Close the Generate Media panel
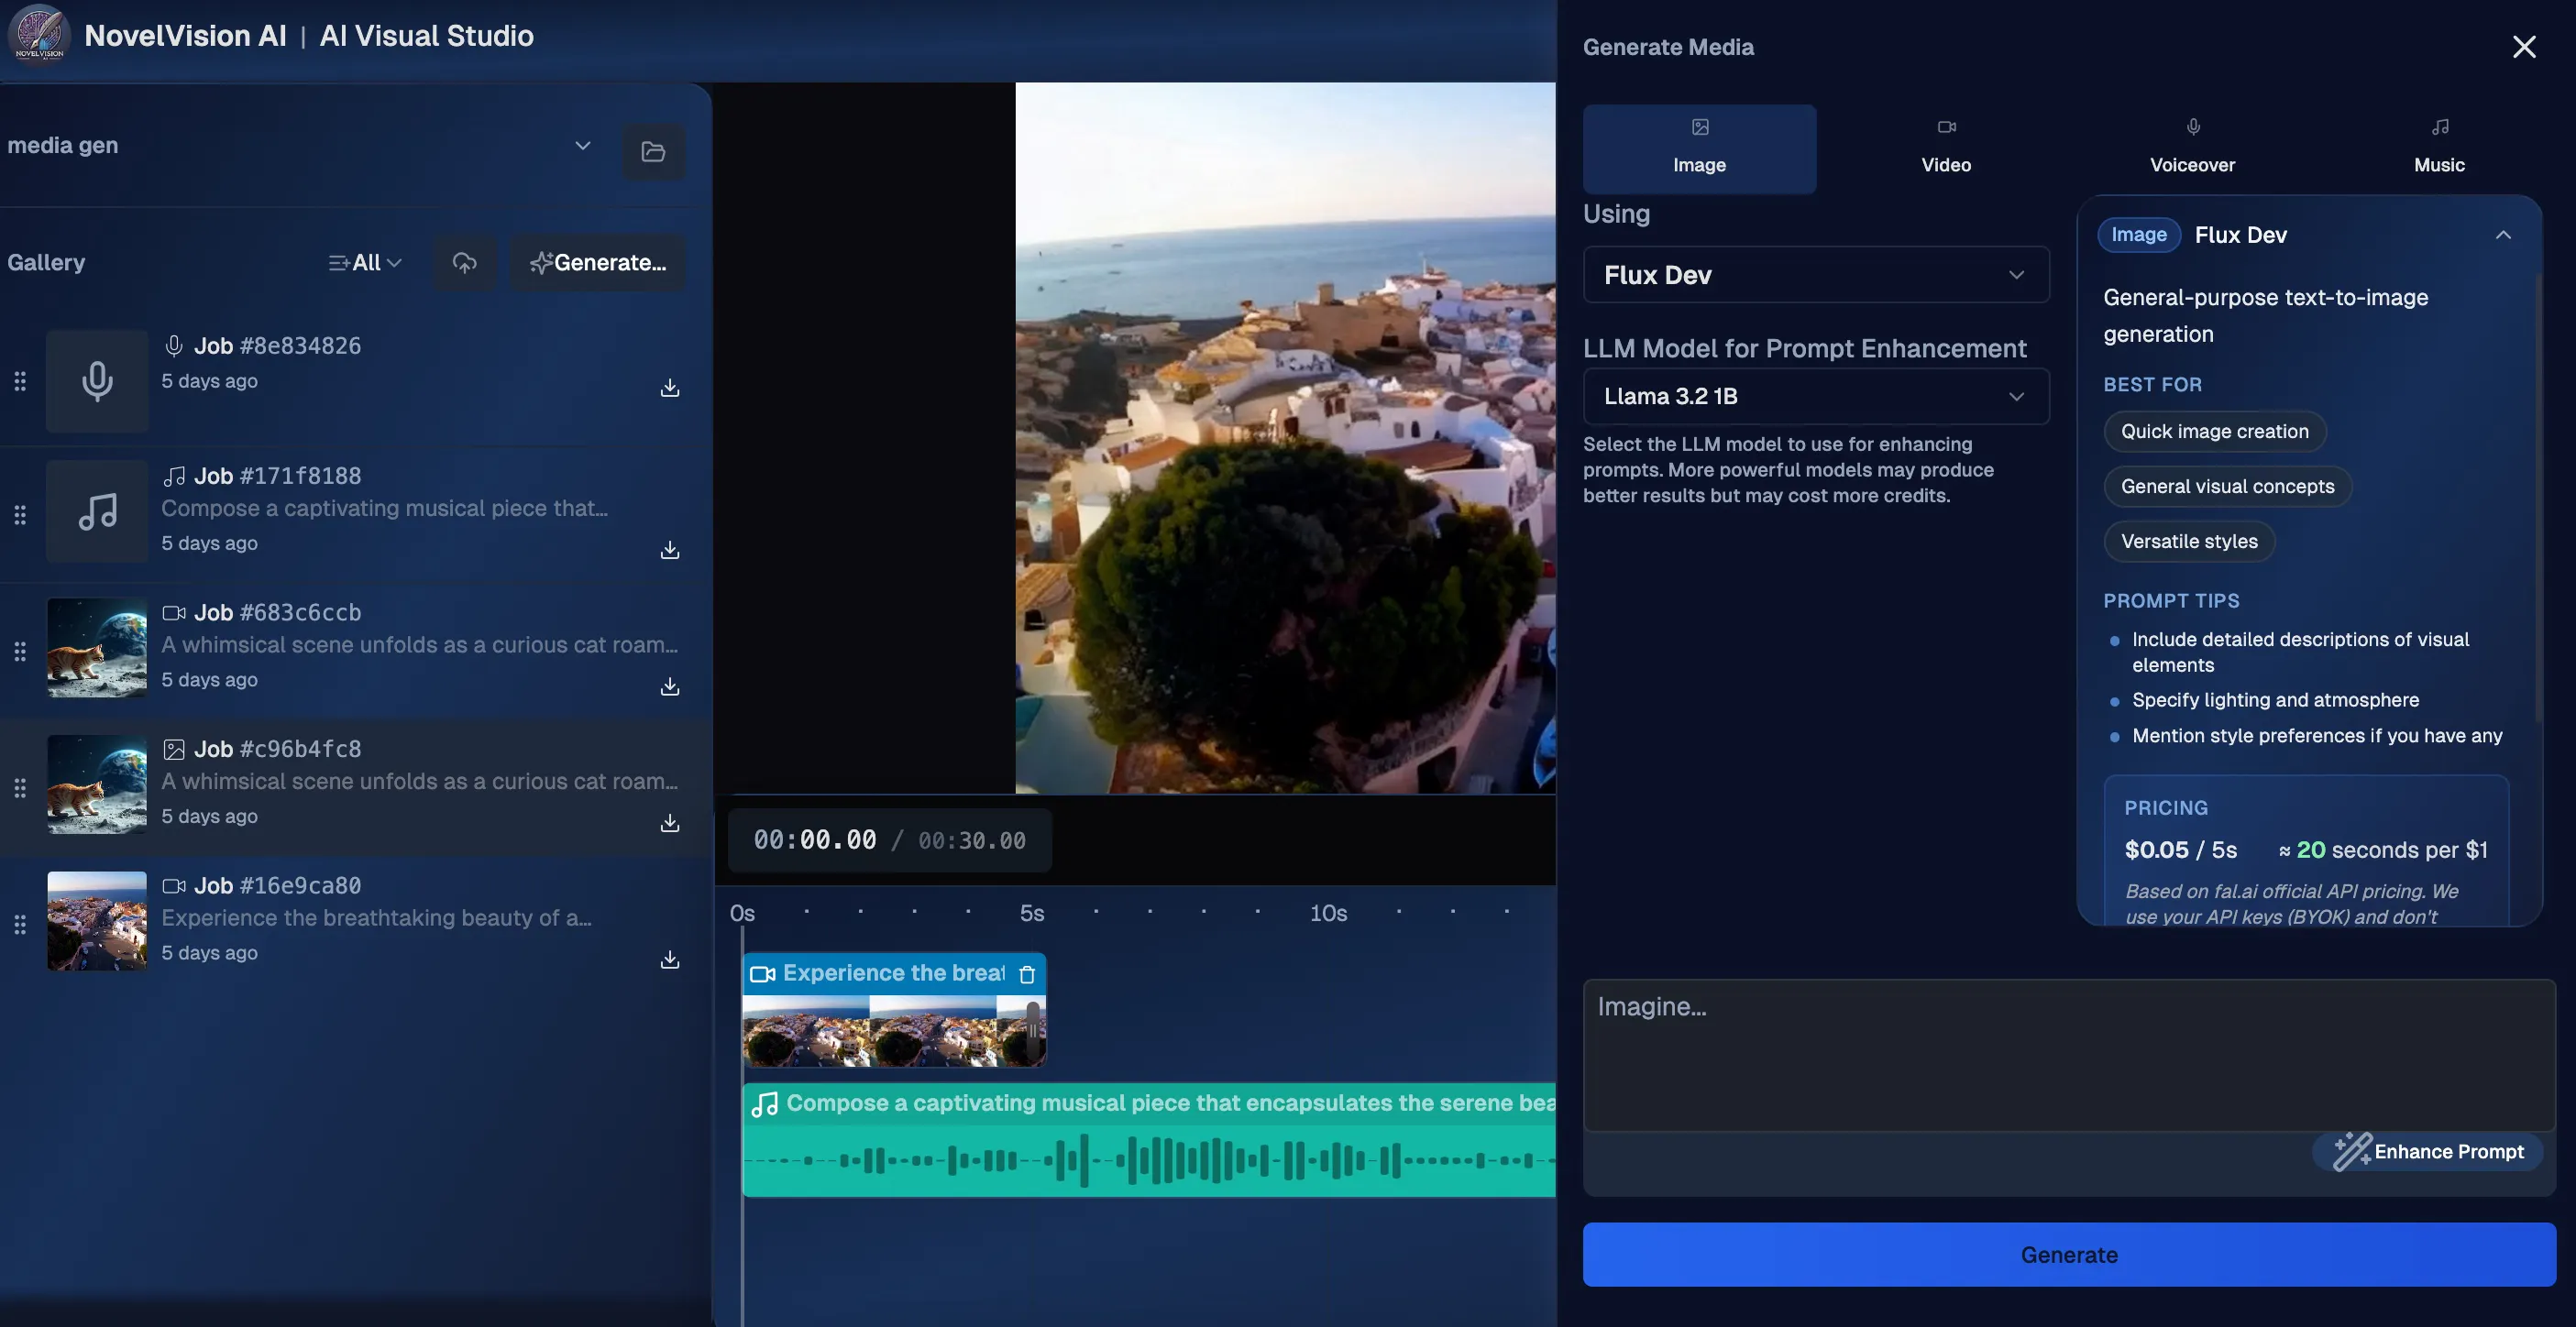Image resolution: width=2576 pixels, height=1327 pixels. point(2524,47)
